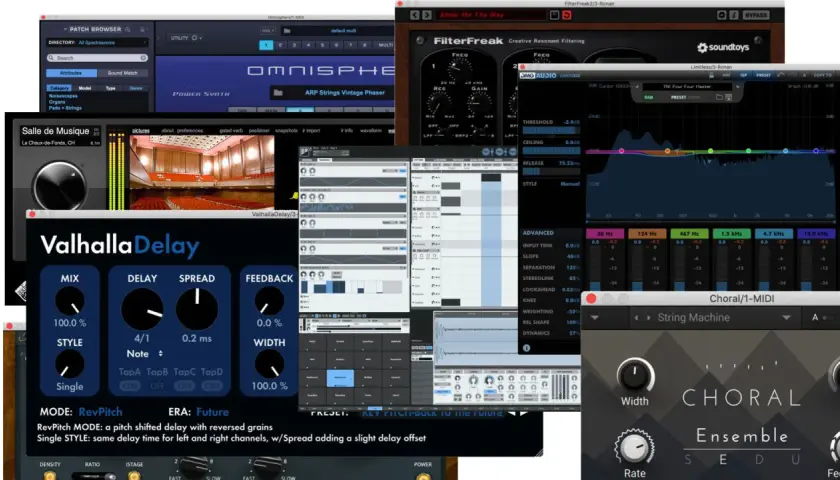Click the Genre column header
The height and width of the screenshot is (480, 840).
[x=136, y=88]
